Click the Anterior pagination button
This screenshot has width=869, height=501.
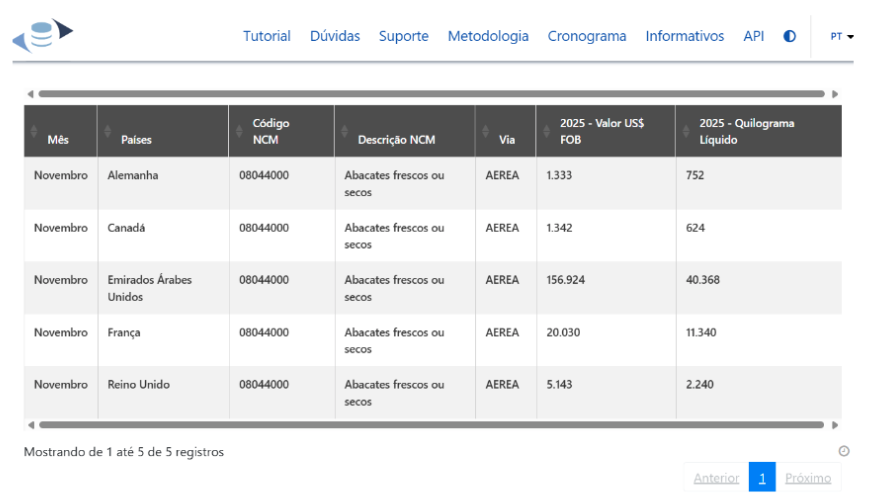[x=716, y=478]
